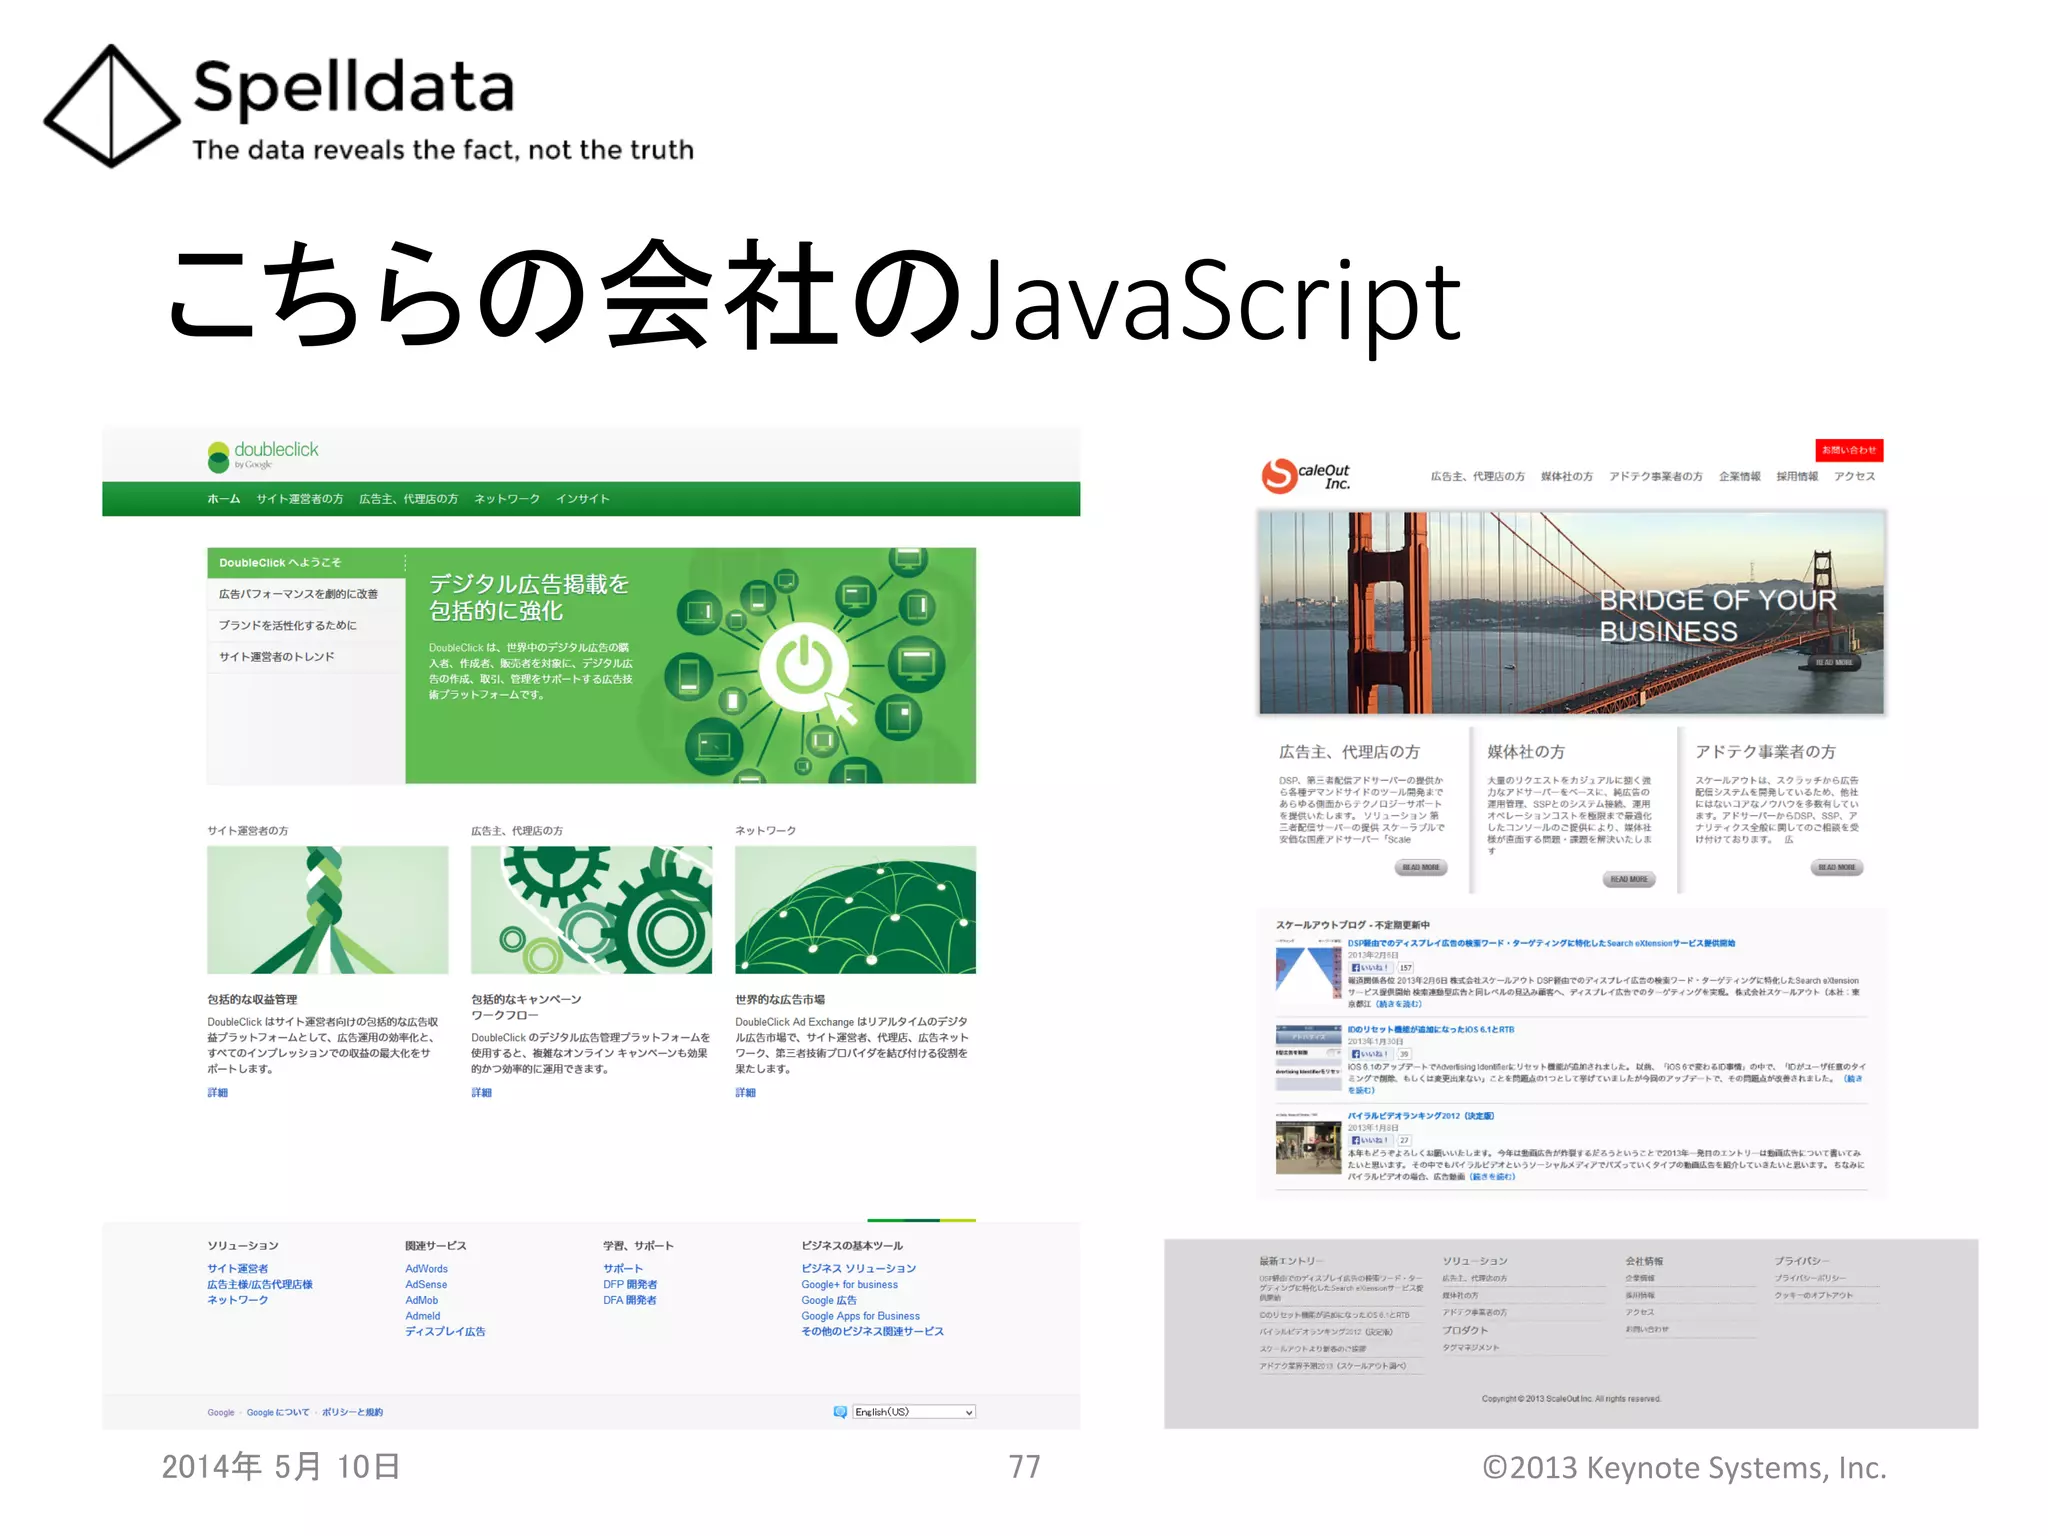This screenshot has width=2048, height=1536.
Task: Open blog post about Search eXtension service
Action: click(1541, 944)
